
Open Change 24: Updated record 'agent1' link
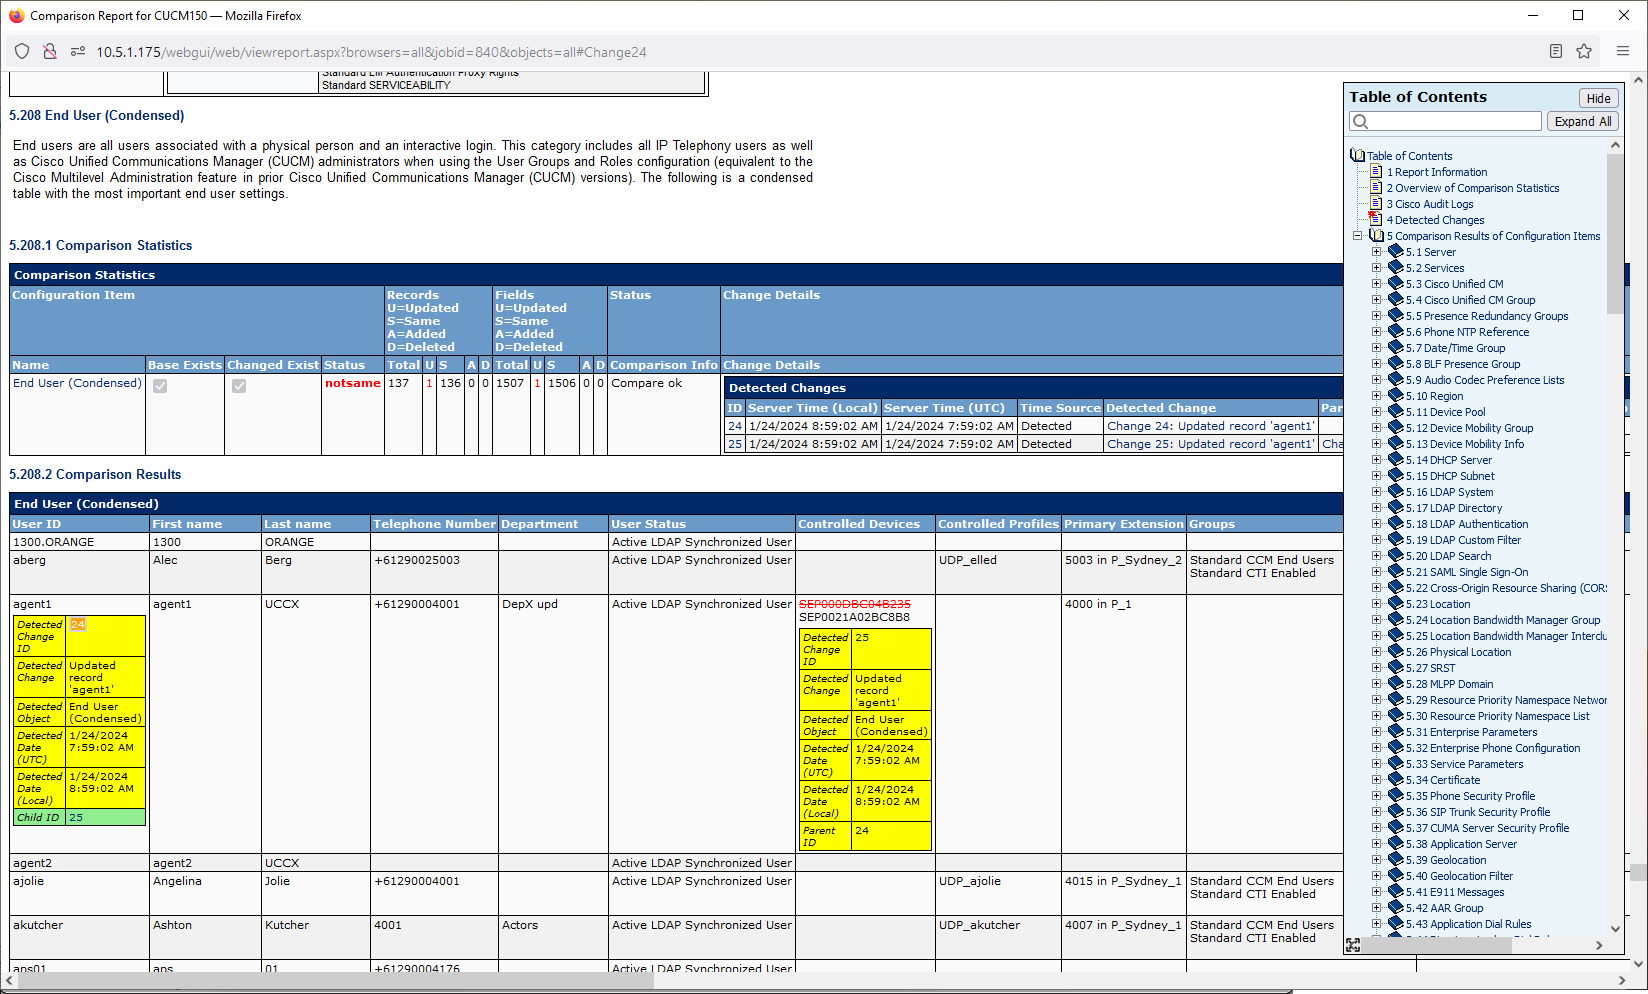(x=1210, y=426)
